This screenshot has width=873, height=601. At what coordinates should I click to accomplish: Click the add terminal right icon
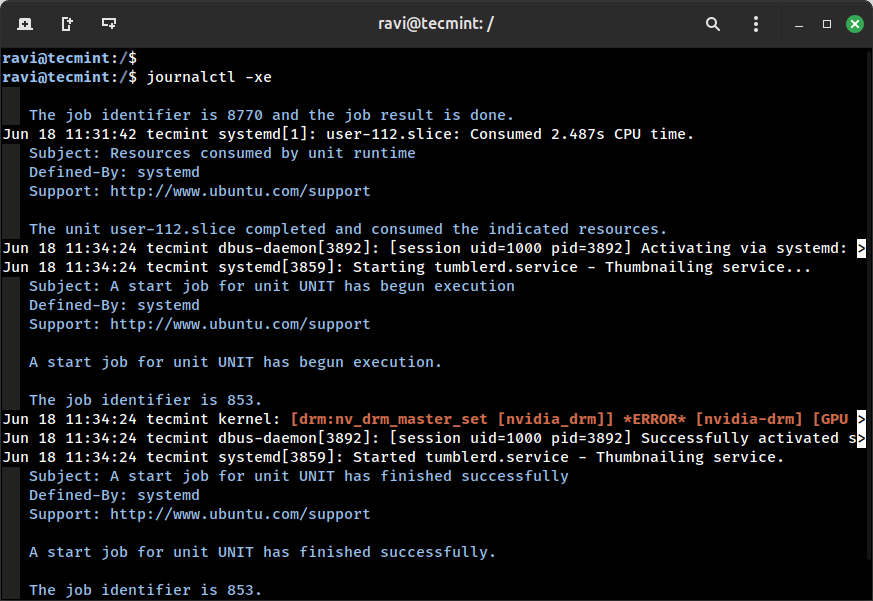[67, 23]
